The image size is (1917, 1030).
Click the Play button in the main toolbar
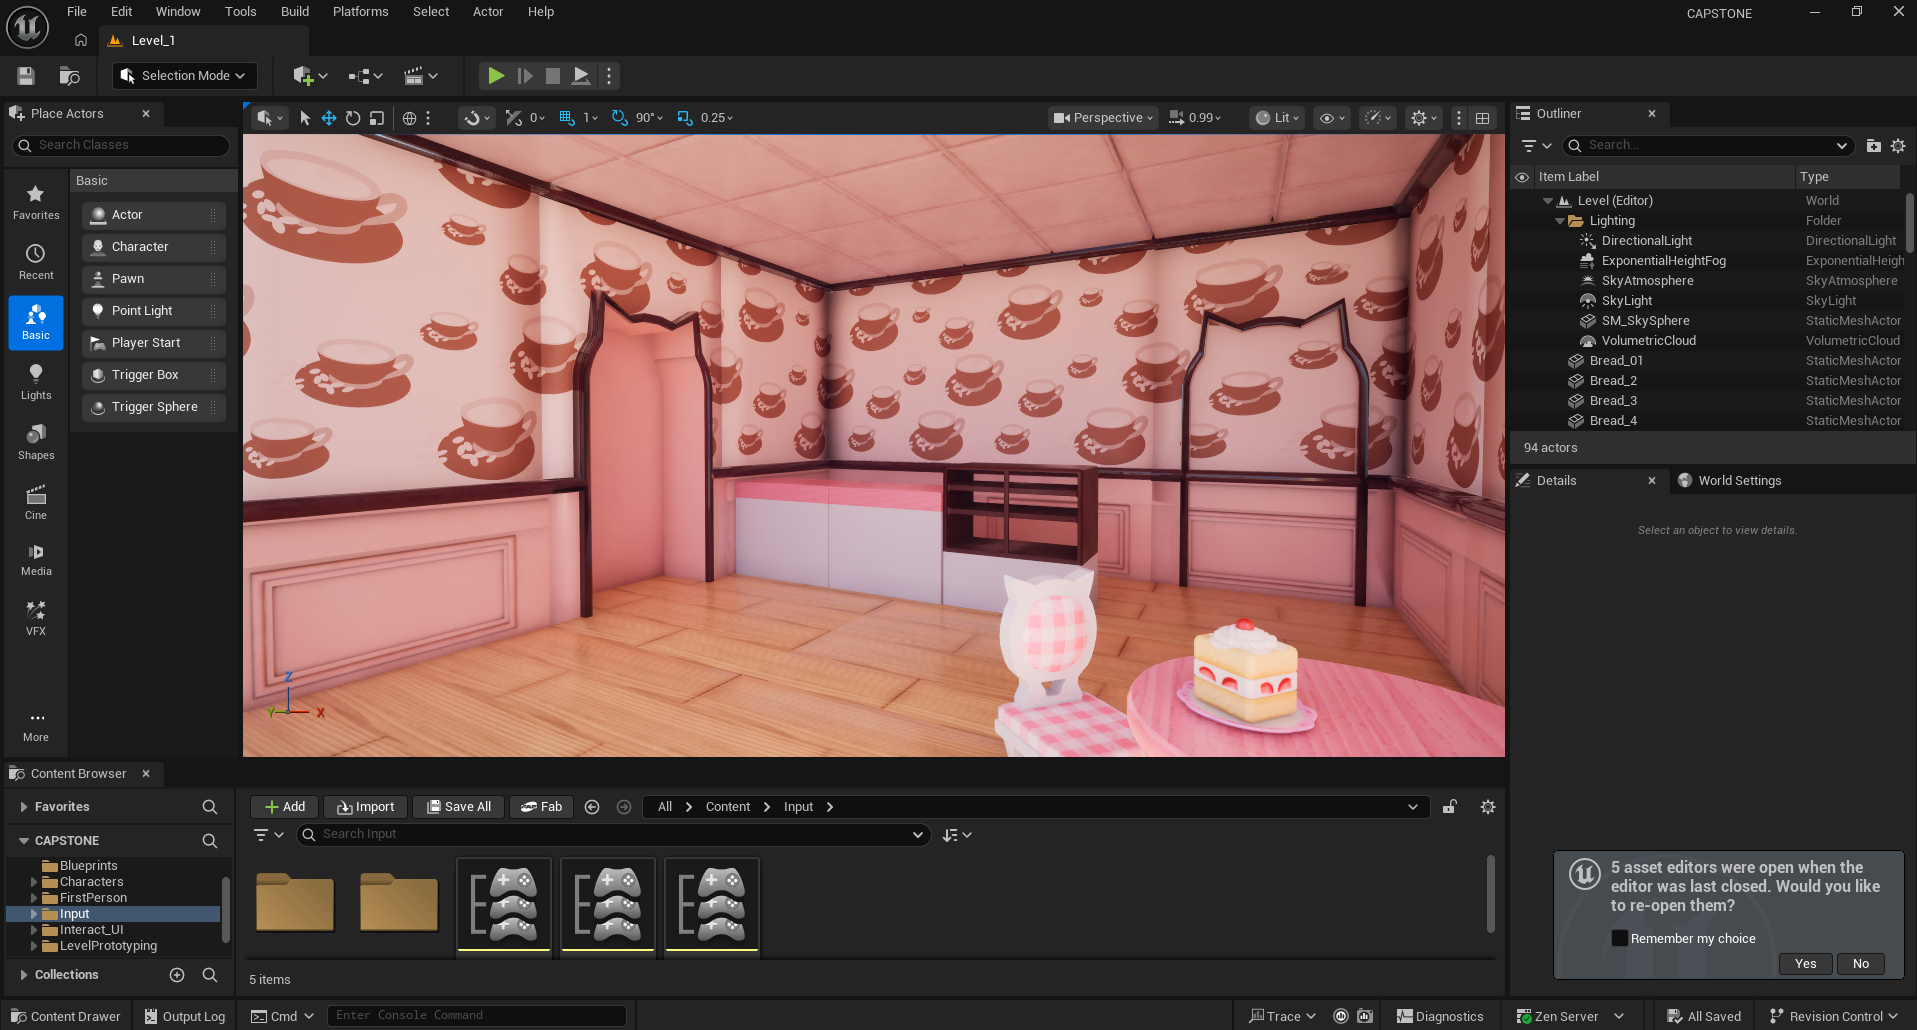(x=495, y=76)
